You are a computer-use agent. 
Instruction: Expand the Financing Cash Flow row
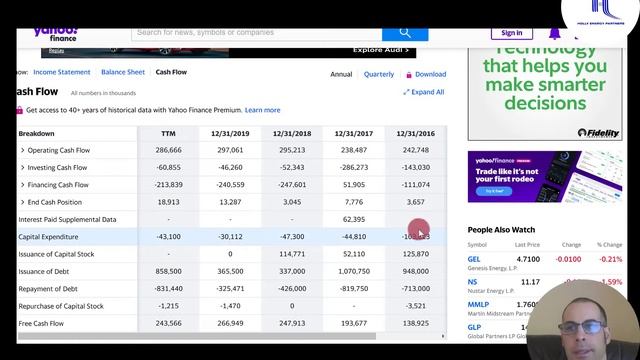tap(22, 185)
